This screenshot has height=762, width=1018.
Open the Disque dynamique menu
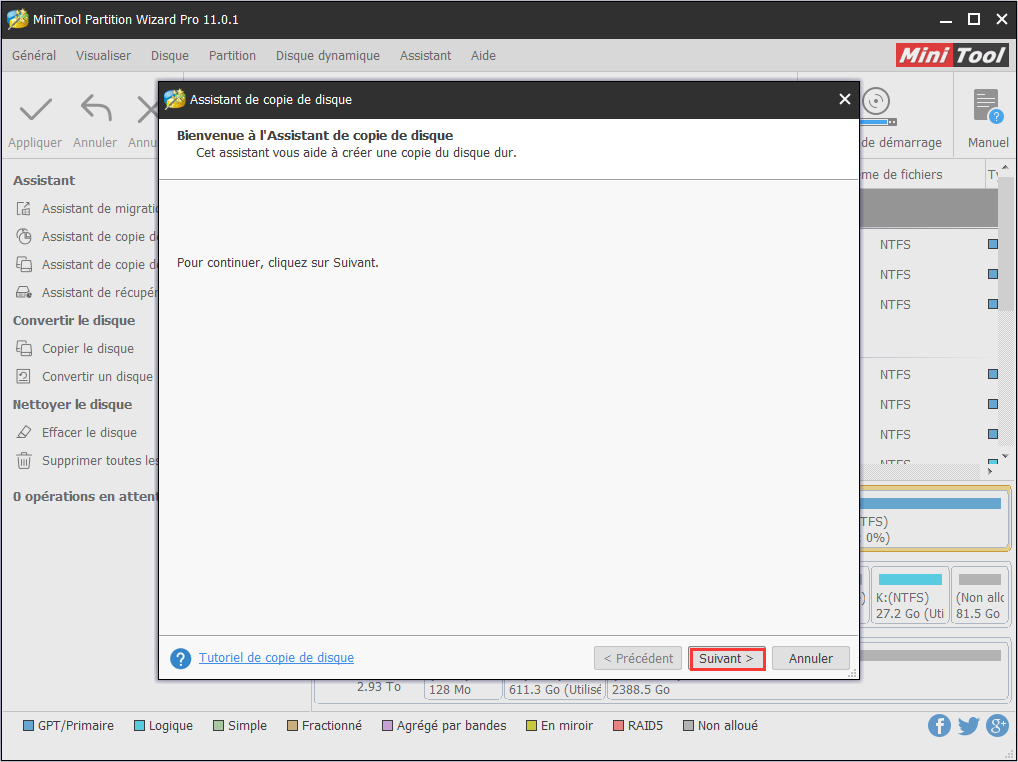coord(327,56)
